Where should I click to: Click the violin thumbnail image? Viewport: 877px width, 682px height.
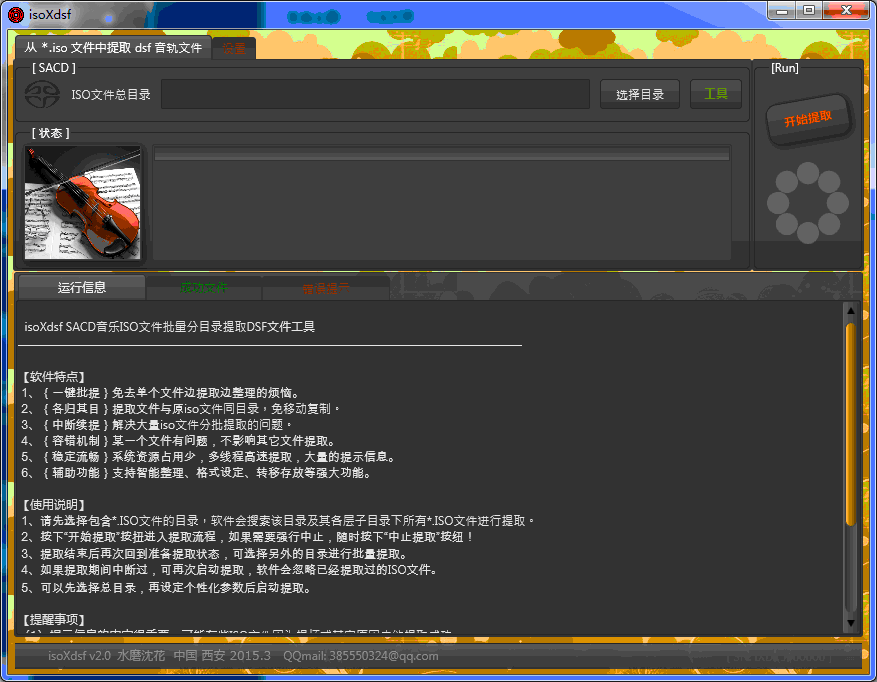pyautogui.click(x=83, y=203)
